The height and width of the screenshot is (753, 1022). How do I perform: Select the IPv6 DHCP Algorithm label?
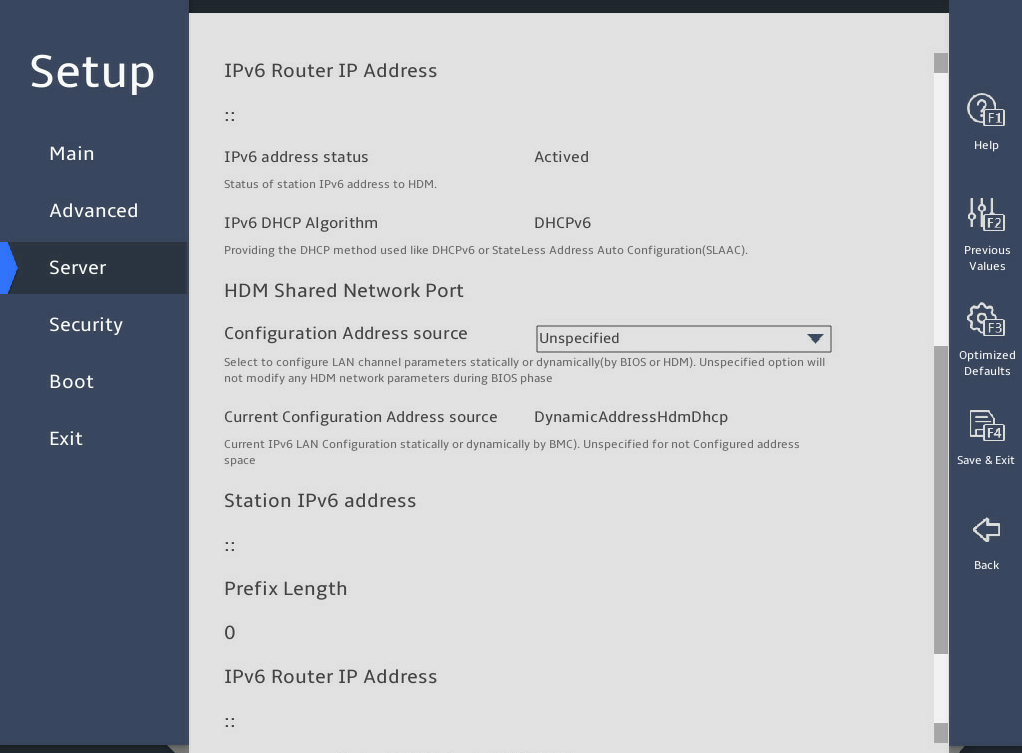coord(300,223)
